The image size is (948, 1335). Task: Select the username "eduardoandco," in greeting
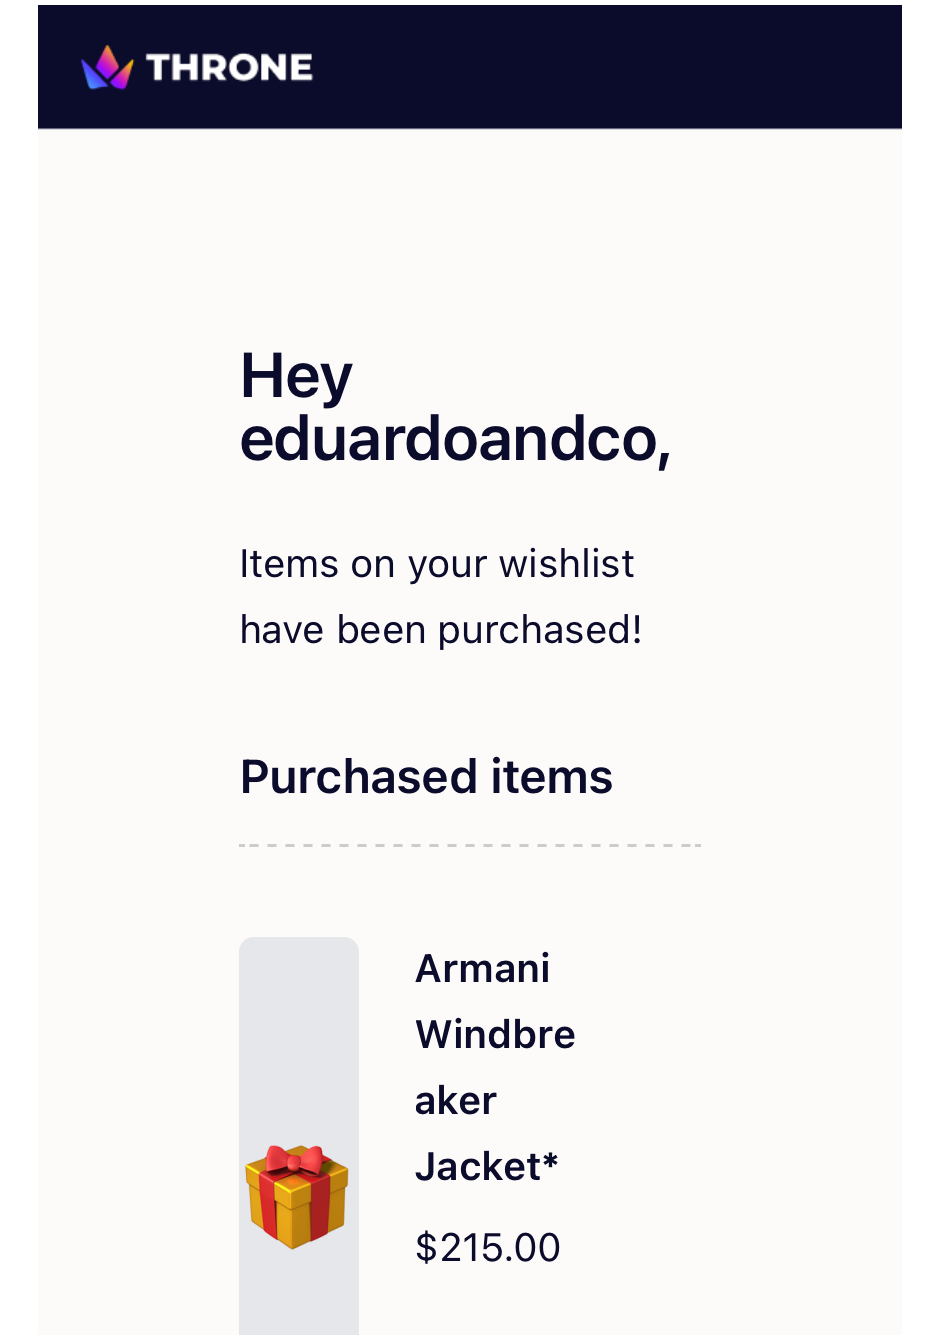[455, 439]
